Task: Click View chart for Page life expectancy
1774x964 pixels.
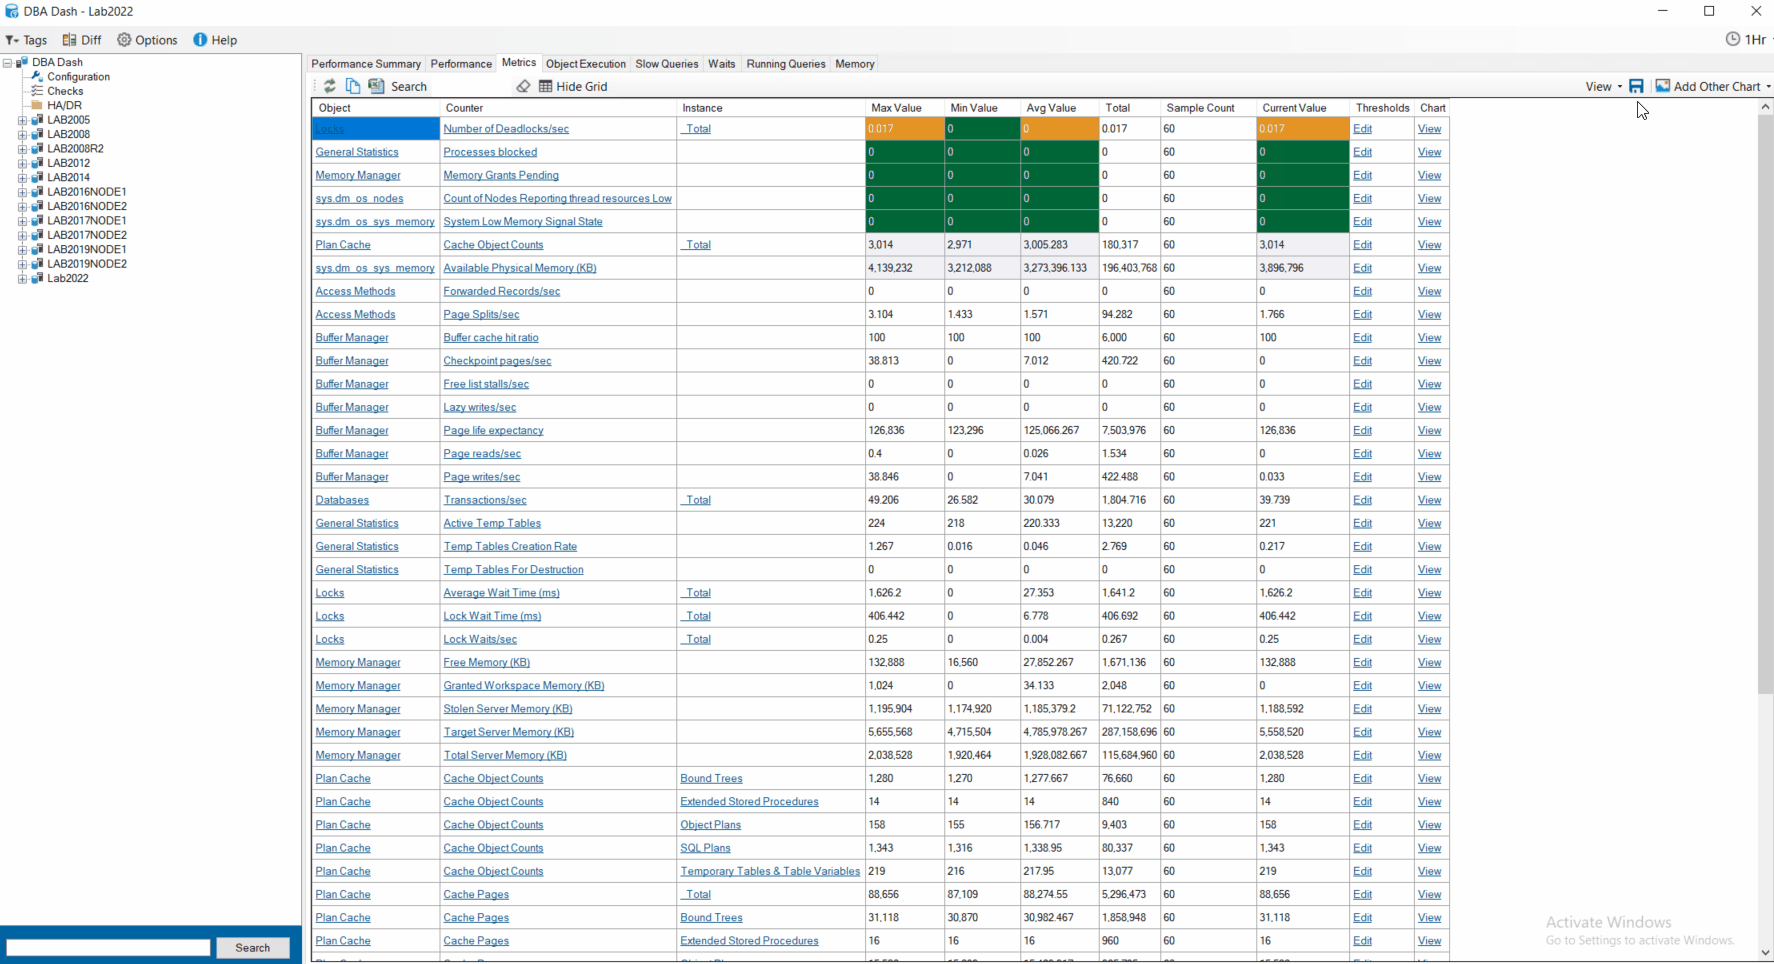Action: click(1430, 431)
